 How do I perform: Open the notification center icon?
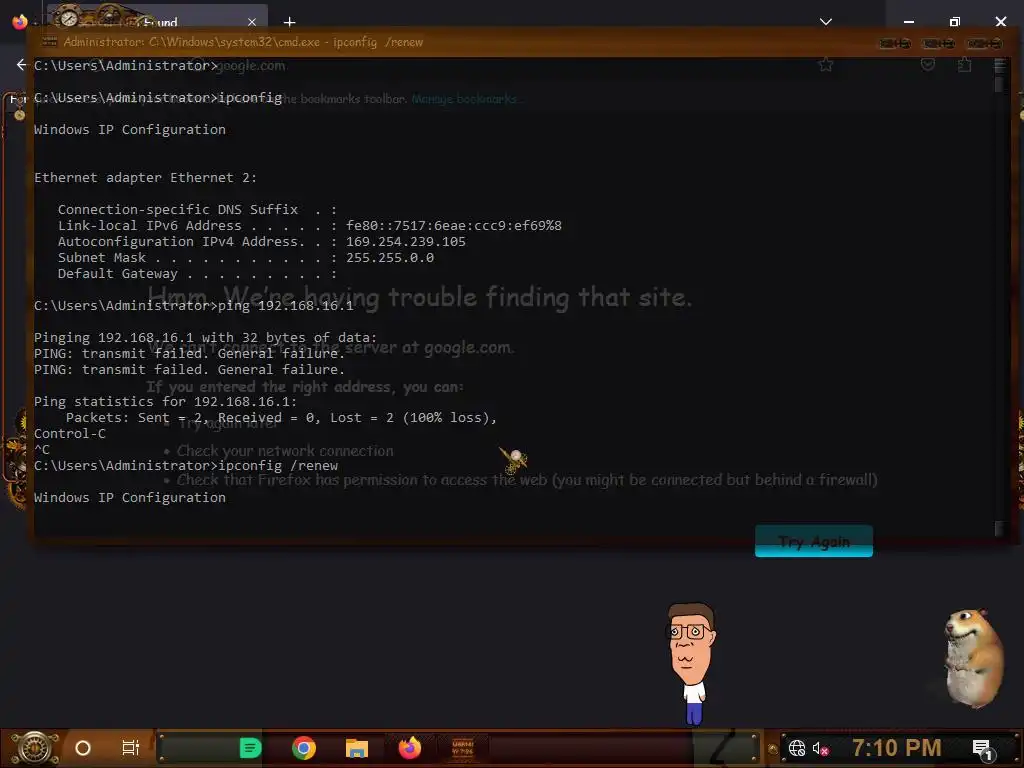click(x=982, y=750)
